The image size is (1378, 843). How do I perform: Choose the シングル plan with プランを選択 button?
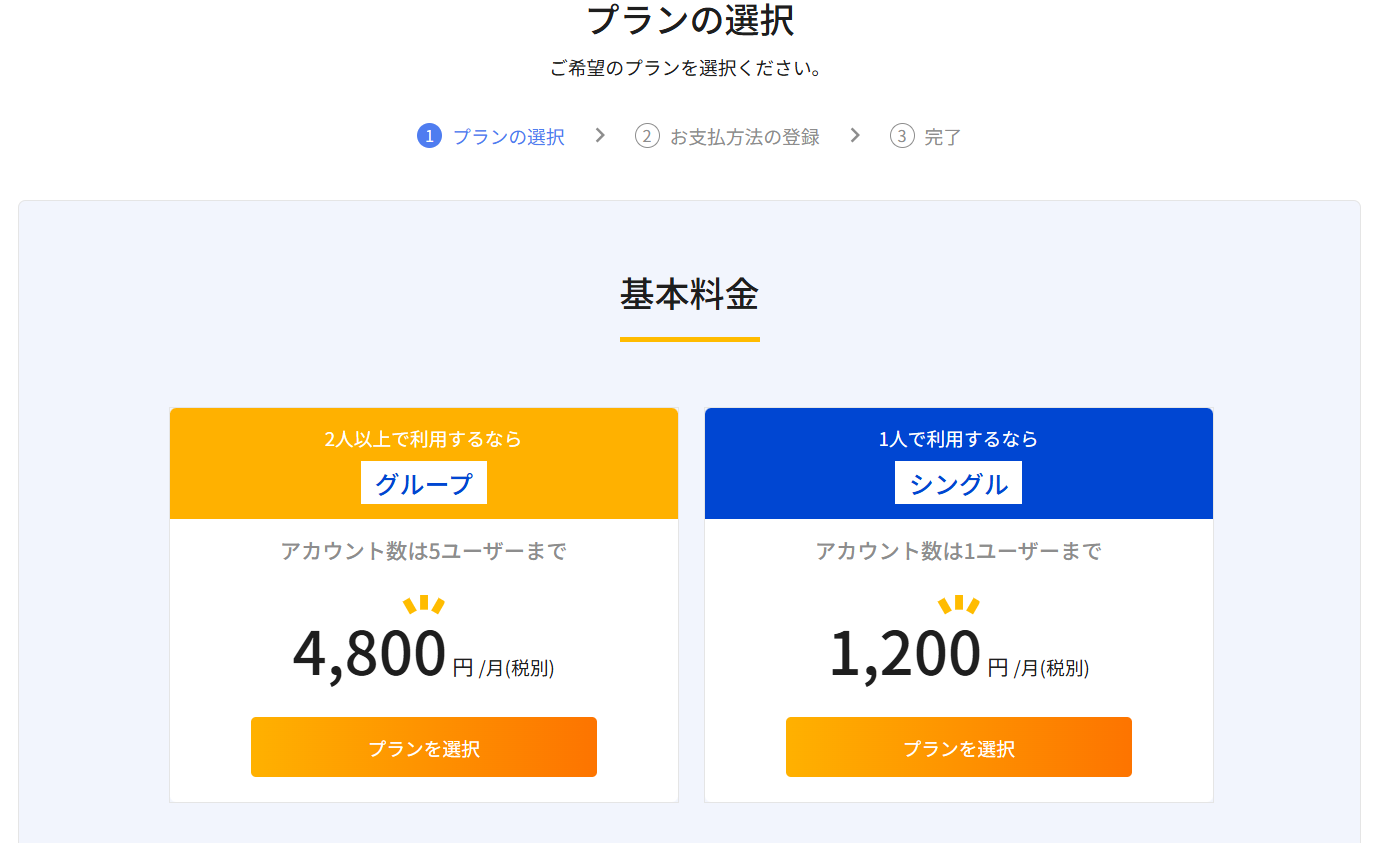point(958,747)
